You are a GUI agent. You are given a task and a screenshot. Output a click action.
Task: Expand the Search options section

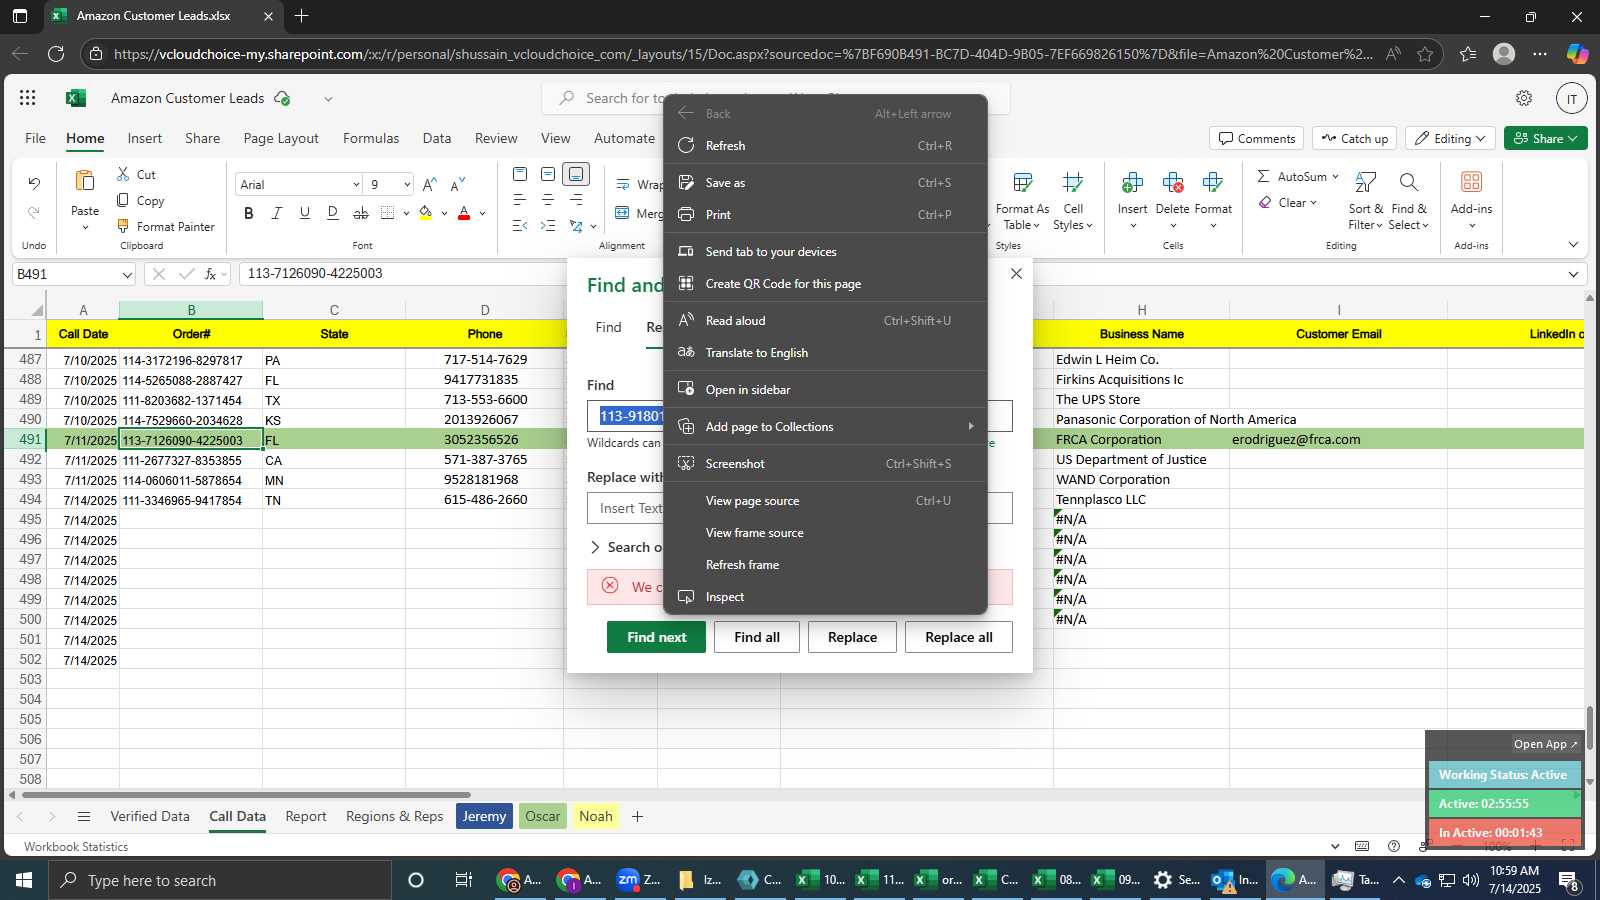(625, 547)
